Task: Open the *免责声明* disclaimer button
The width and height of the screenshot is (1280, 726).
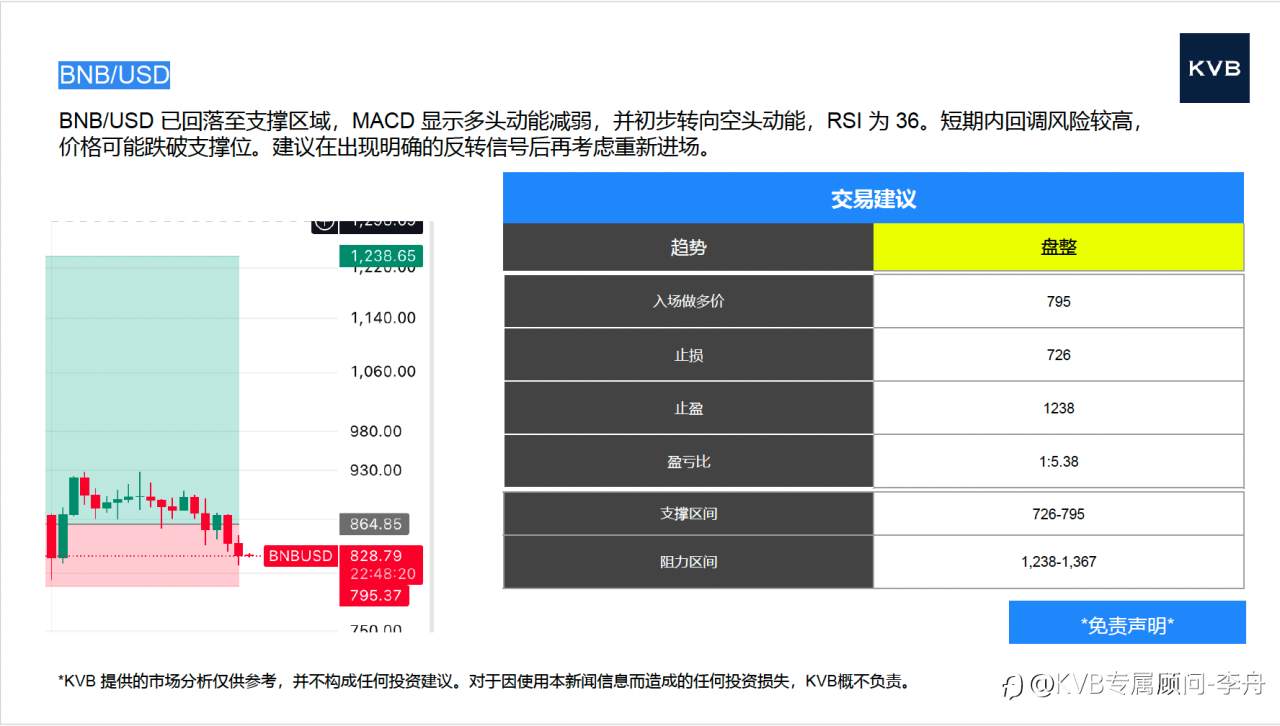Action: [x=1126, y=622]
